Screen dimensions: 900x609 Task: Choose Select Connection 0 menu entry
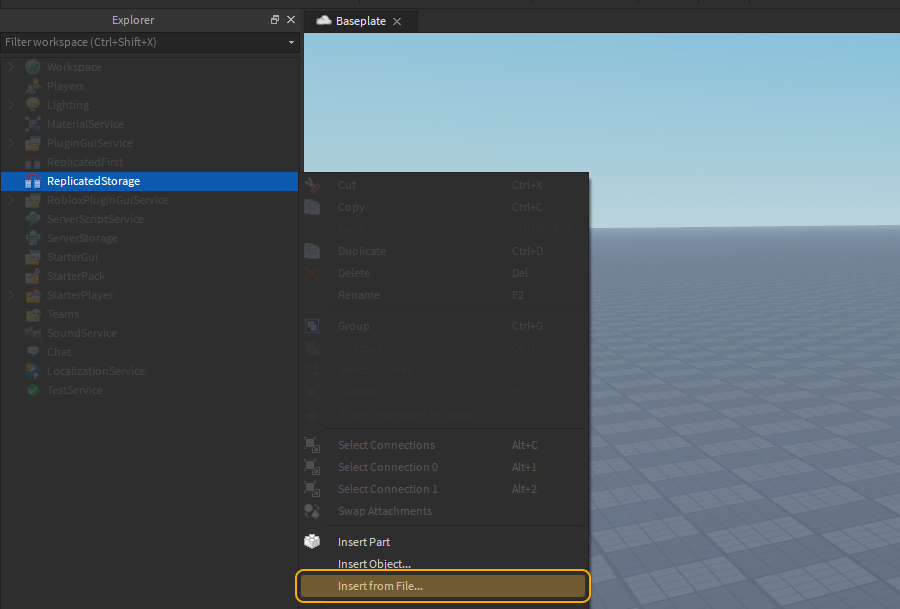(x=443, y=467)
